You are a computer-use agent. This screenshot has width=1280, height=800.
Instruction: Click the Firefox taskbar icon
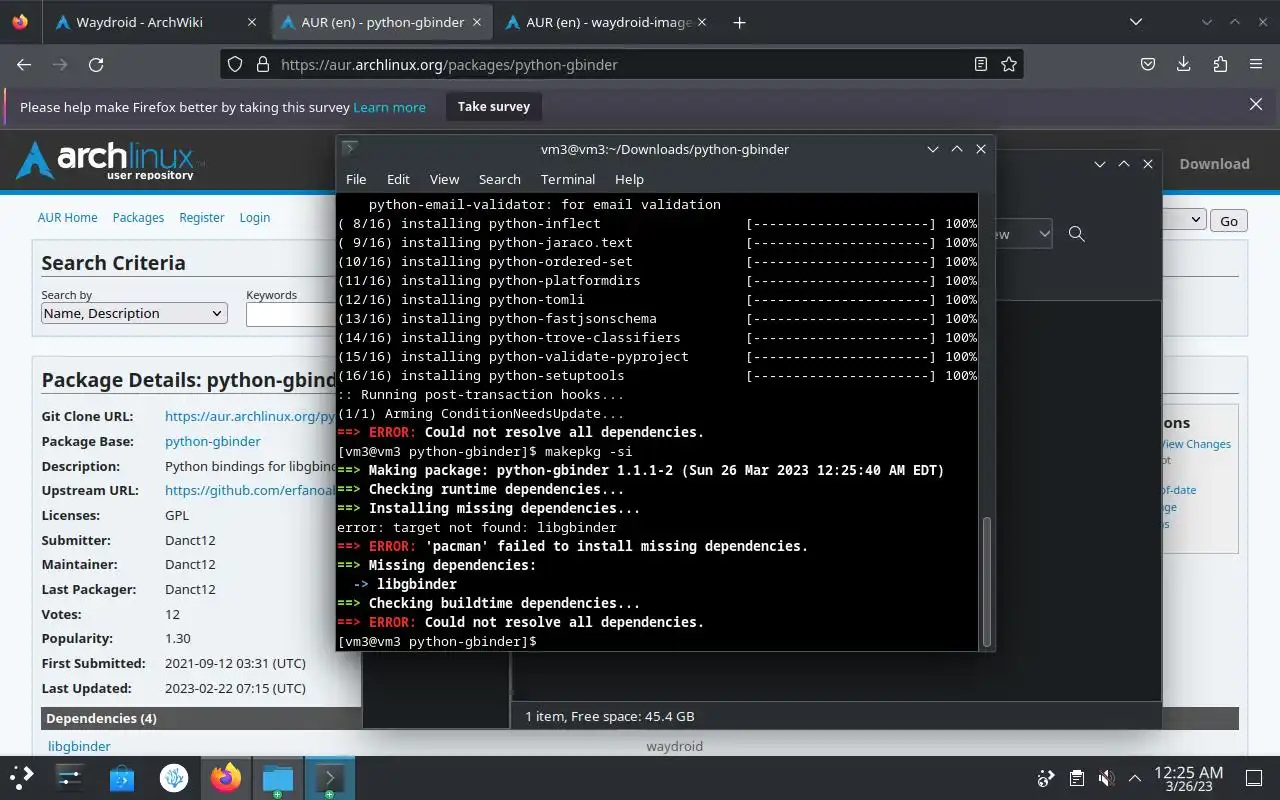coord(226,777)
